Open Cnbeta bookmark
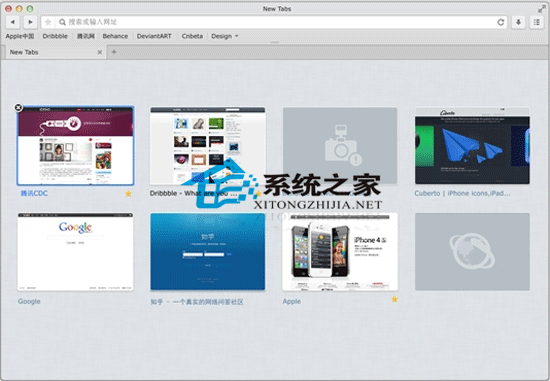550x381 pixels. click(x=192, y=36)
